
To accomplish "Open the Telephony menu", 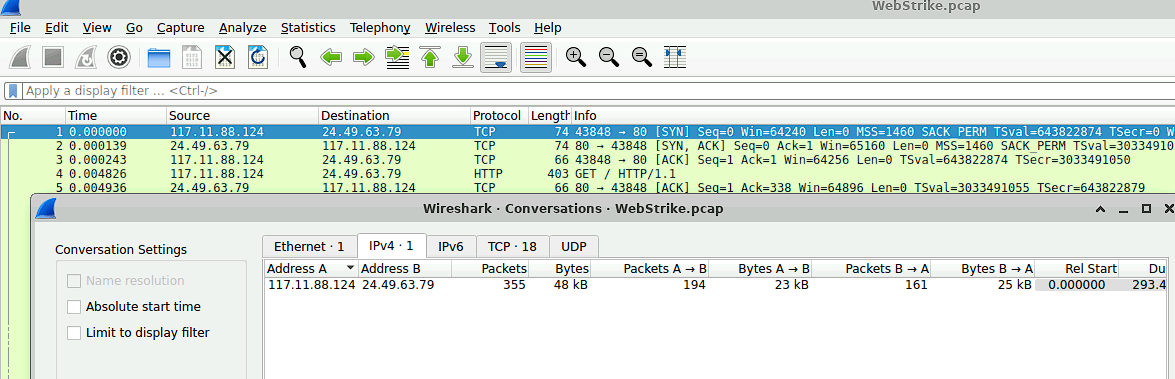I will click(380, 28).
